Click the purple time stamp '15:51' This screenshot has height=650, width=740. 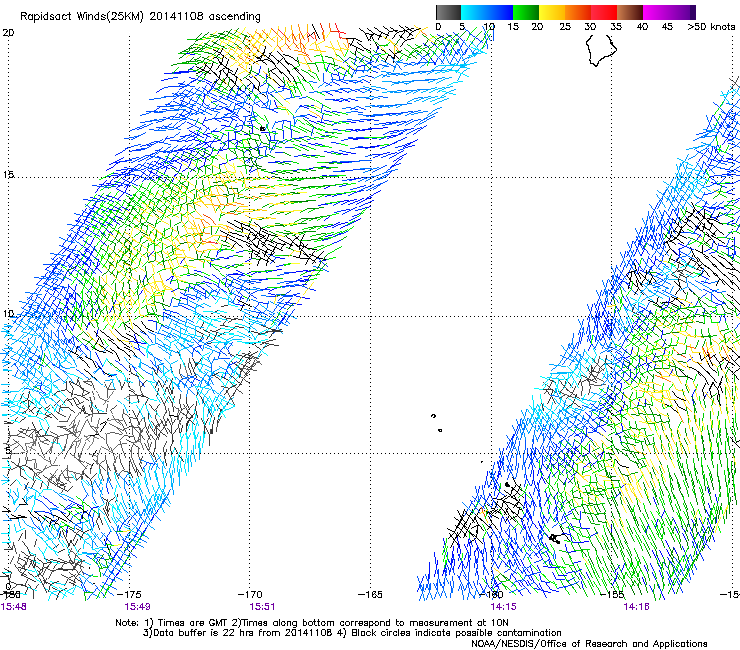pos(262,607)
